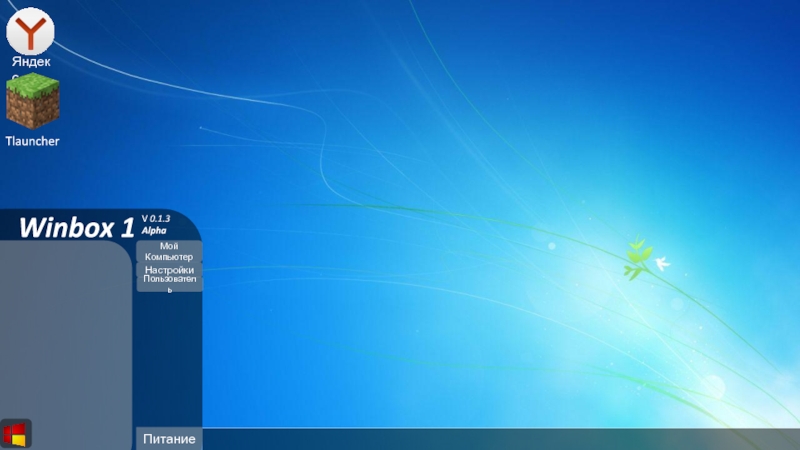The image size is (800, 450).
Task: Select the Tlauncher text label
Action: (x=32, y=142)
